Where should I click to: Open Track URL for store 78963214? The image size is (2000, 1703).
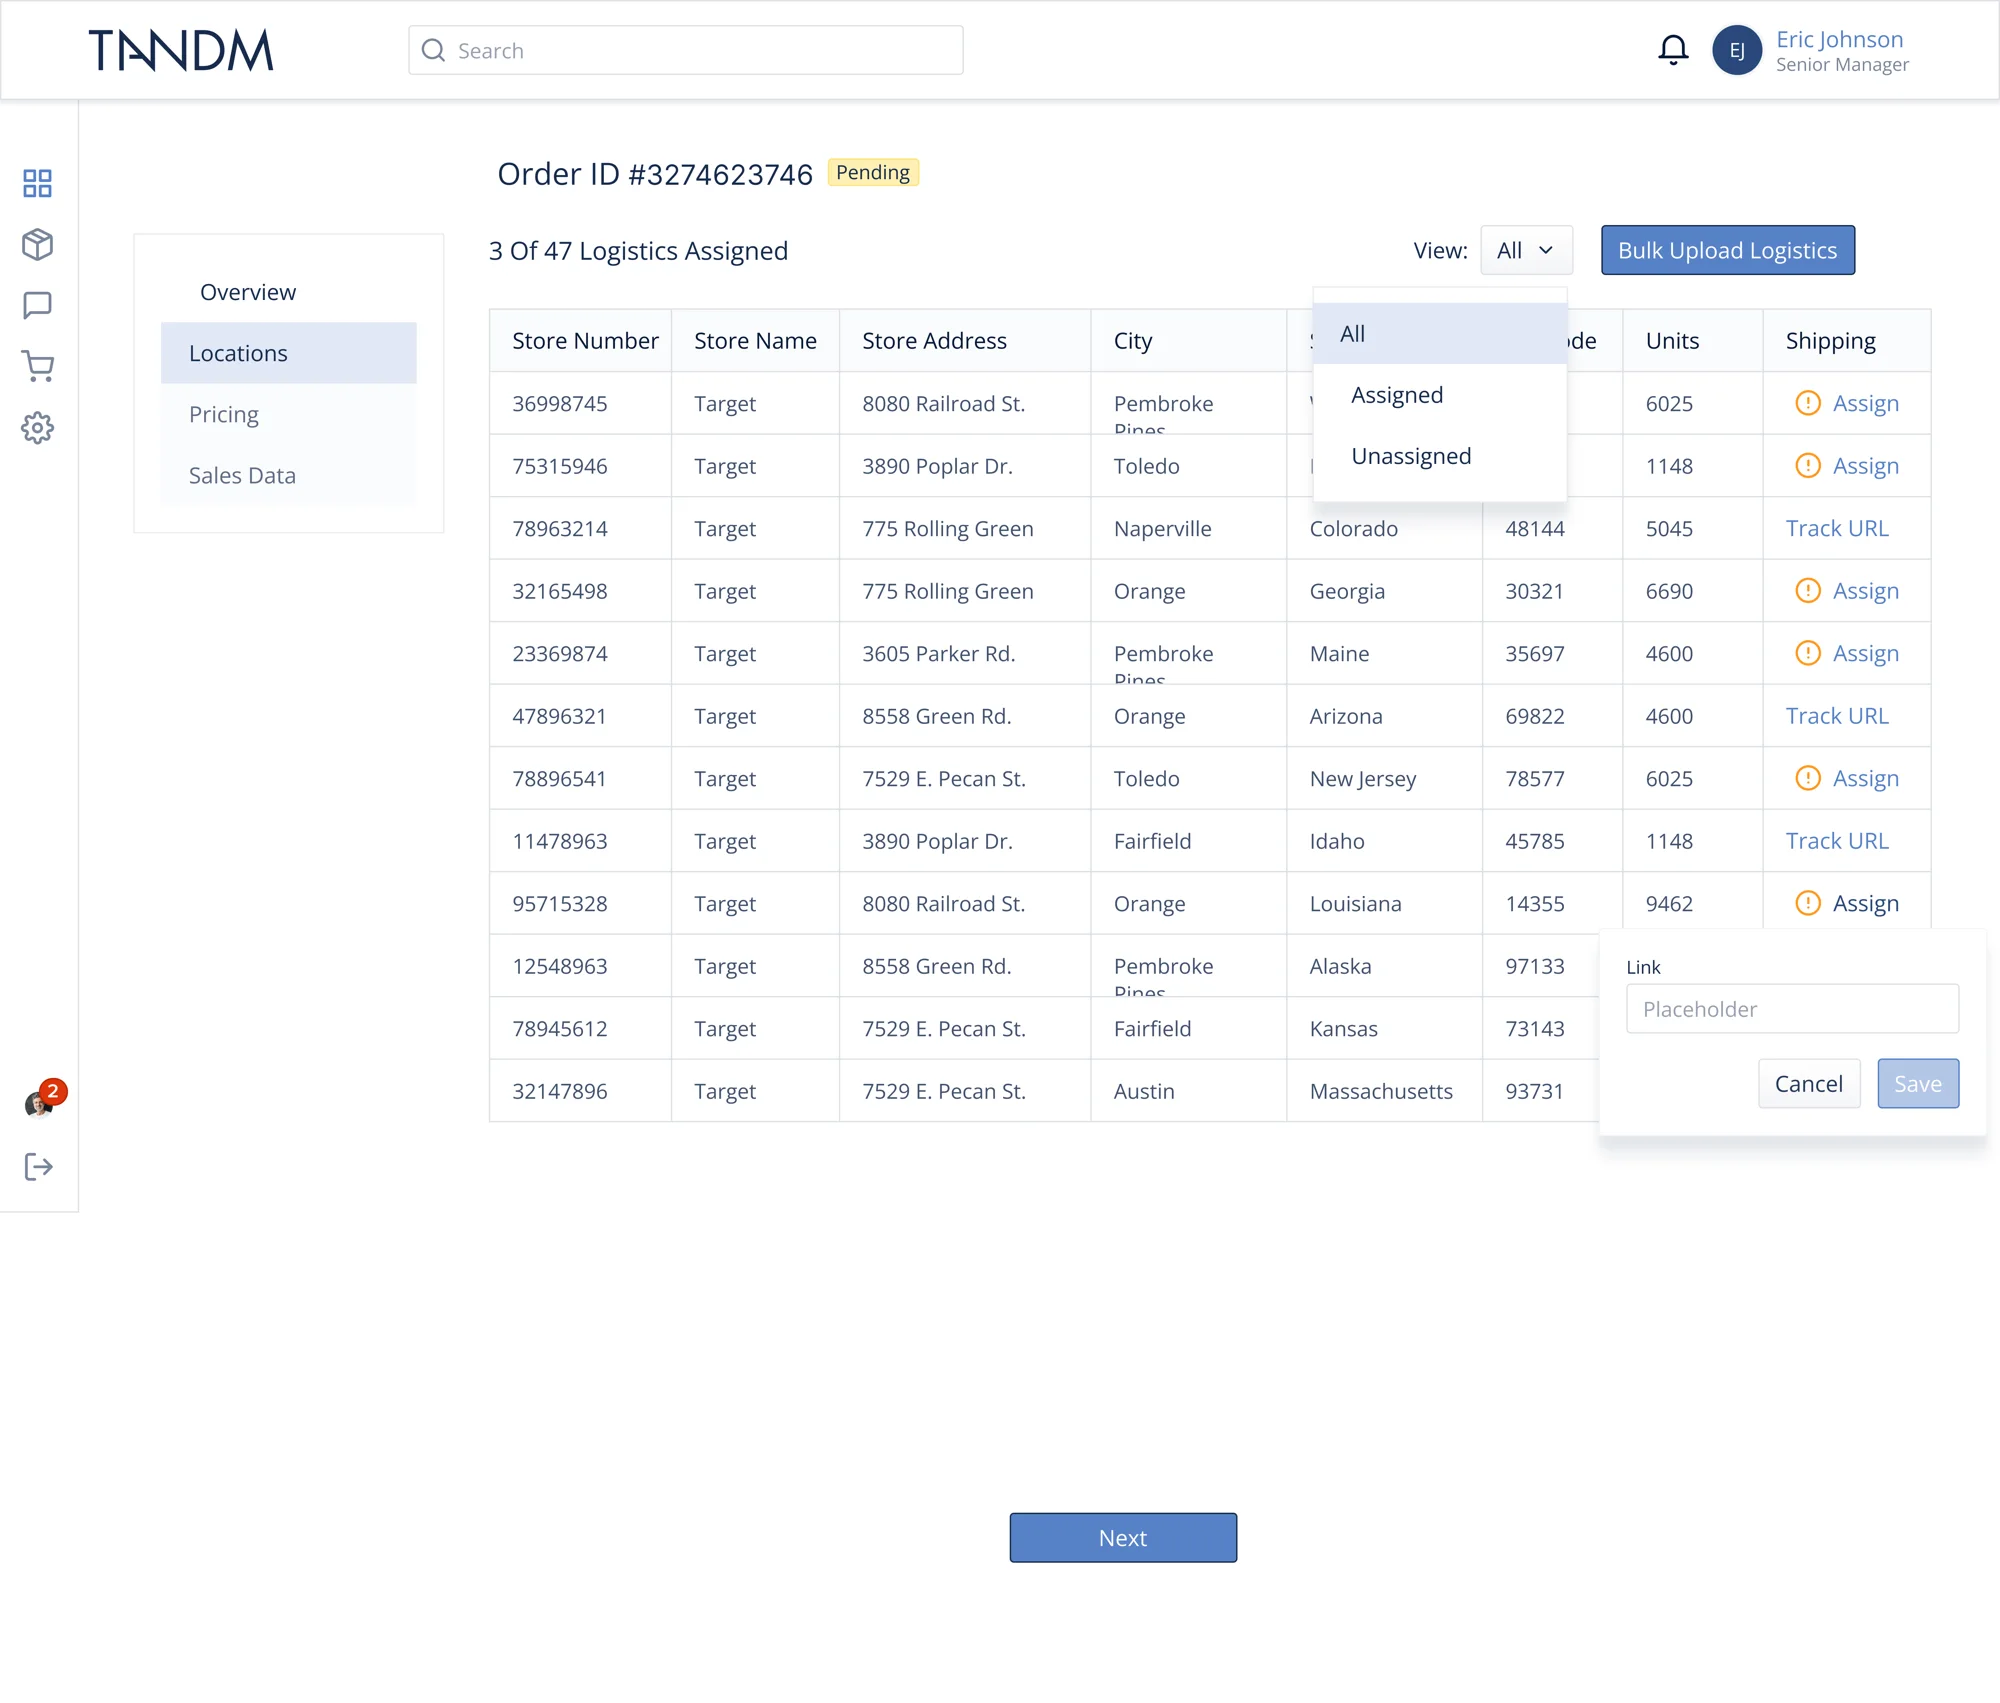click(1837, 528)
